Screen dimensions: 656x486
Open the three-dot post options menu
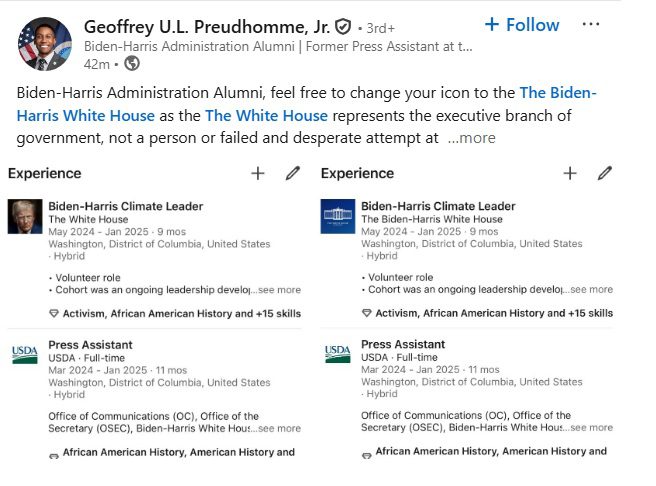[x=590, y=25]
